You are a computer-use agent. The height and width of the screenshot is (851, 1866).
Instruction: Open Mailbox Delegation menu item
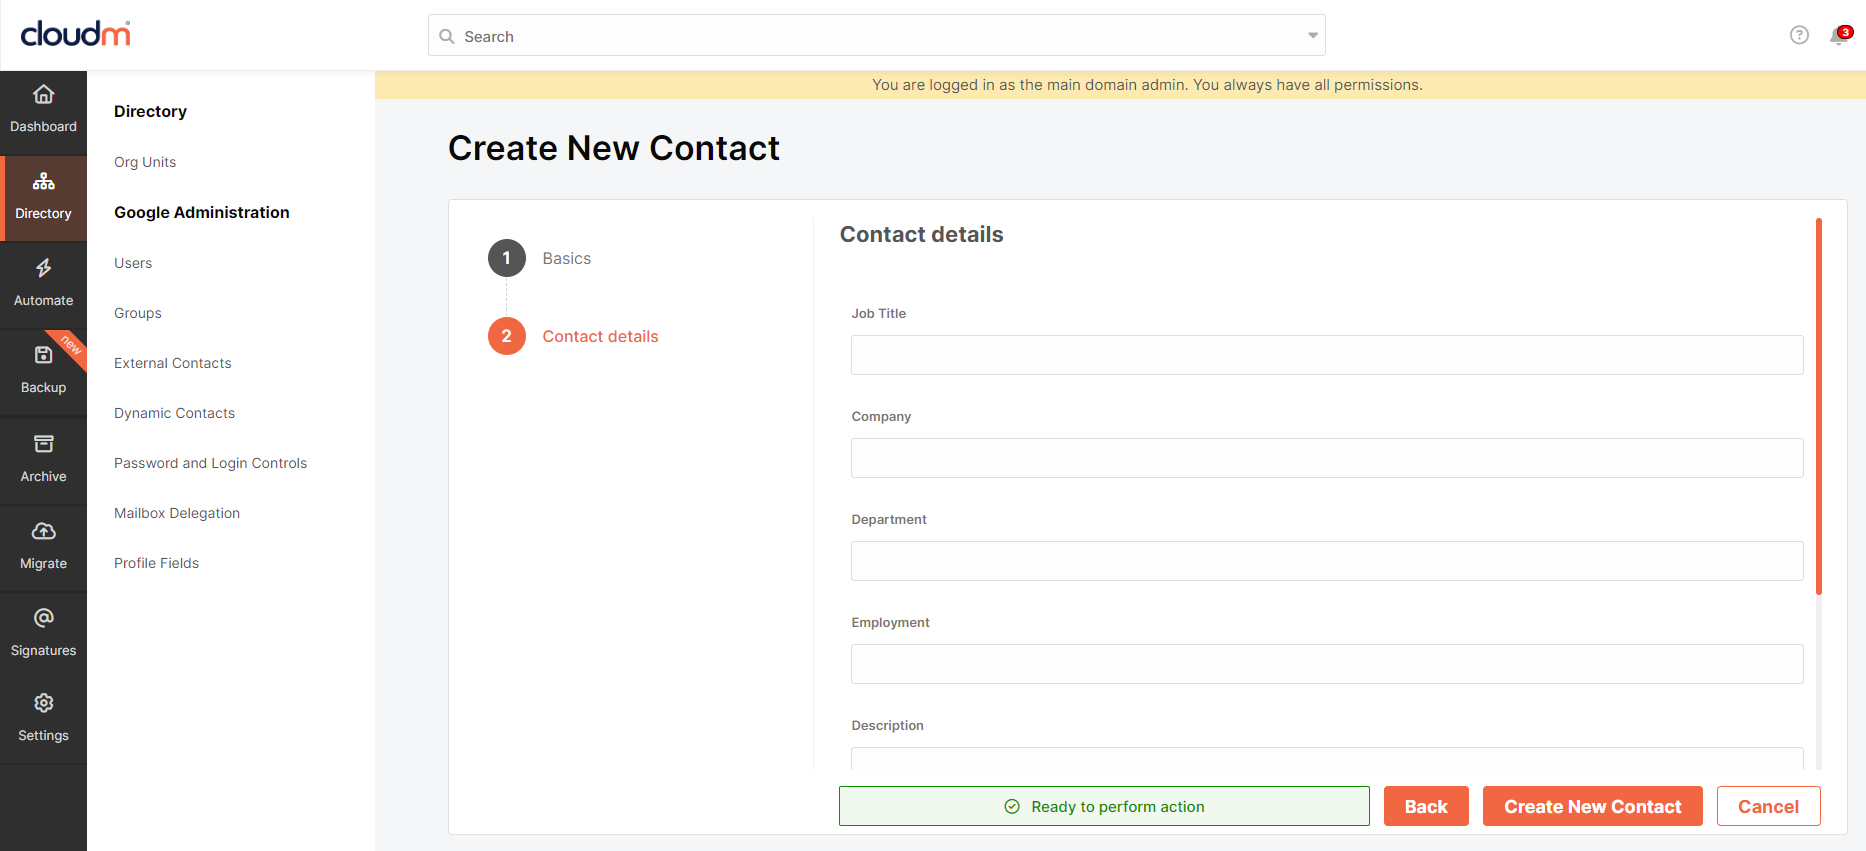pos(177,513)
